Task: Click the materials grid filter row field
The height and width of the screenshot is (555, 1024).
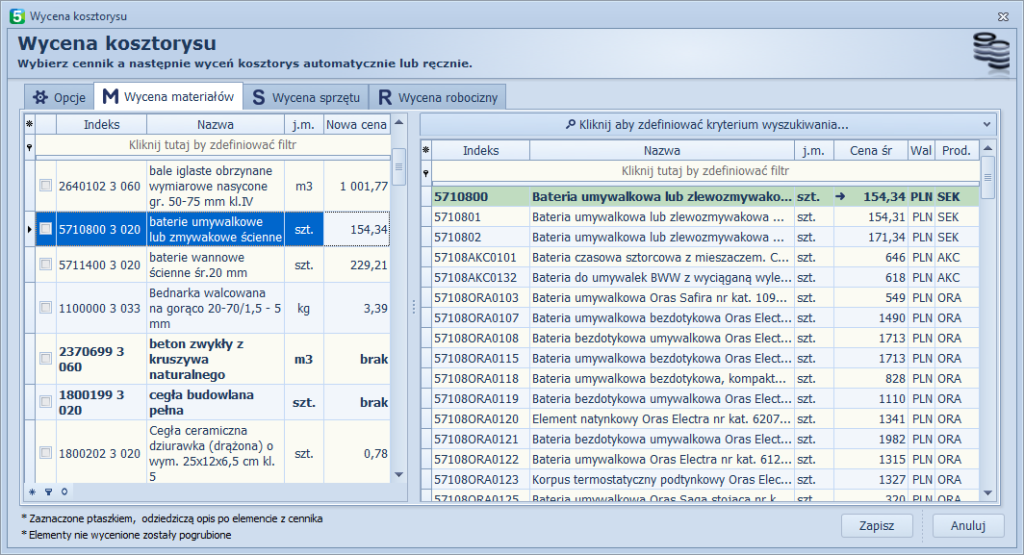Action: point(212,145)
